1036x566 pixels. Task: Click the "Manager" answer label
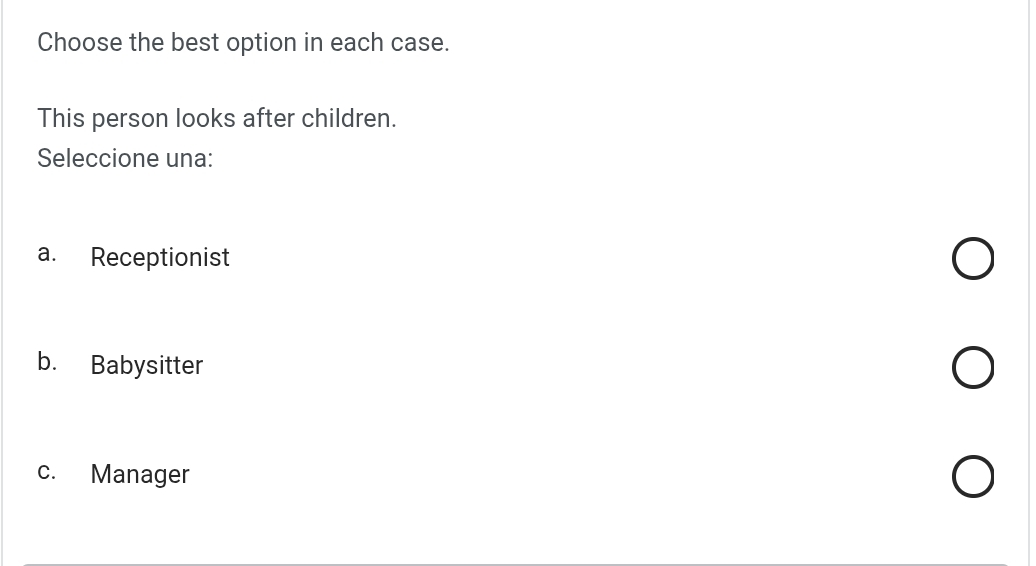(x=140, y=474)
